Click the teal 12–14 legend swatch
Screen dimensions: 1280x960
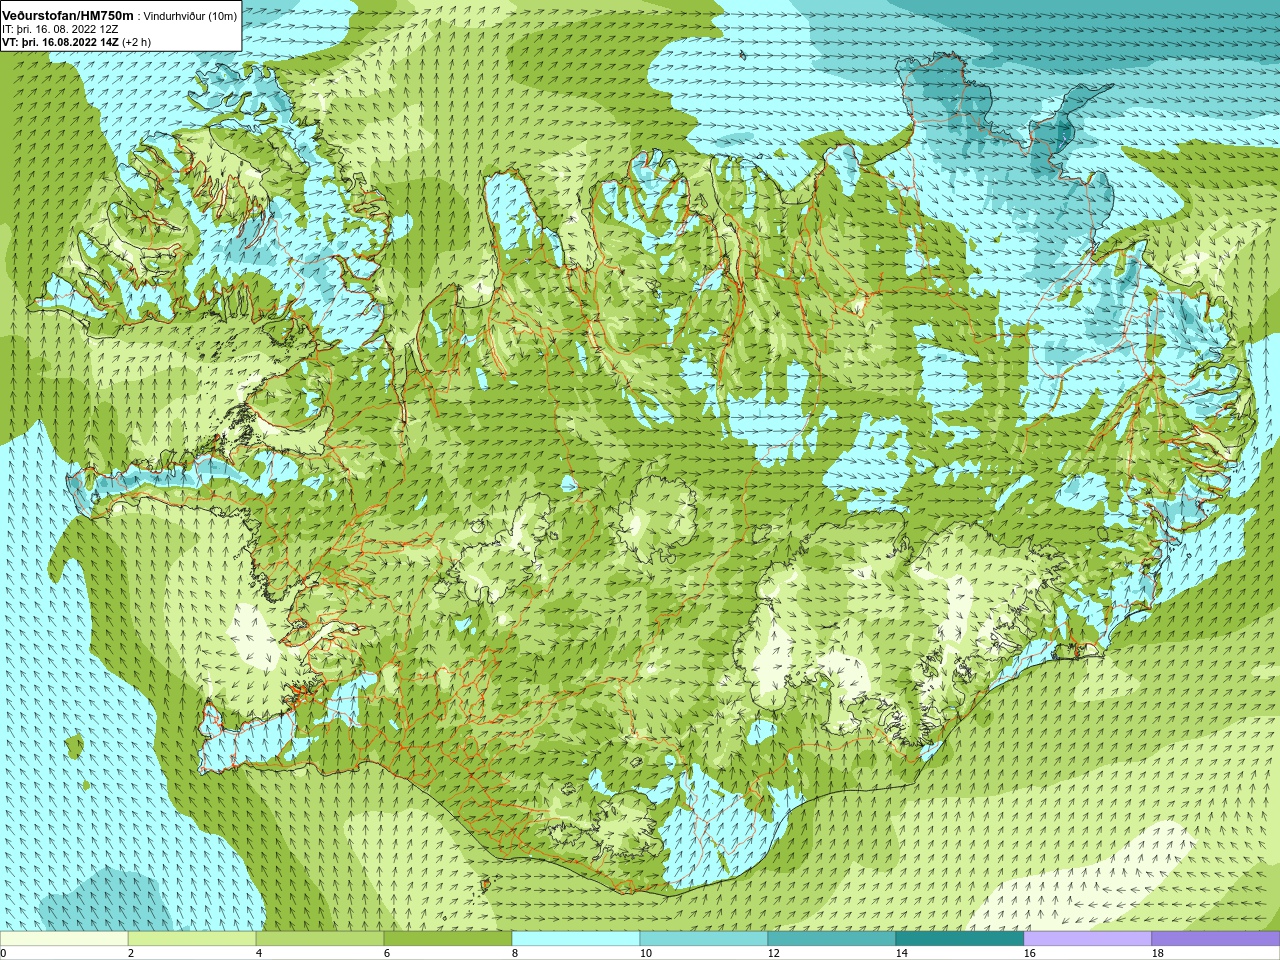coord(832,939)
